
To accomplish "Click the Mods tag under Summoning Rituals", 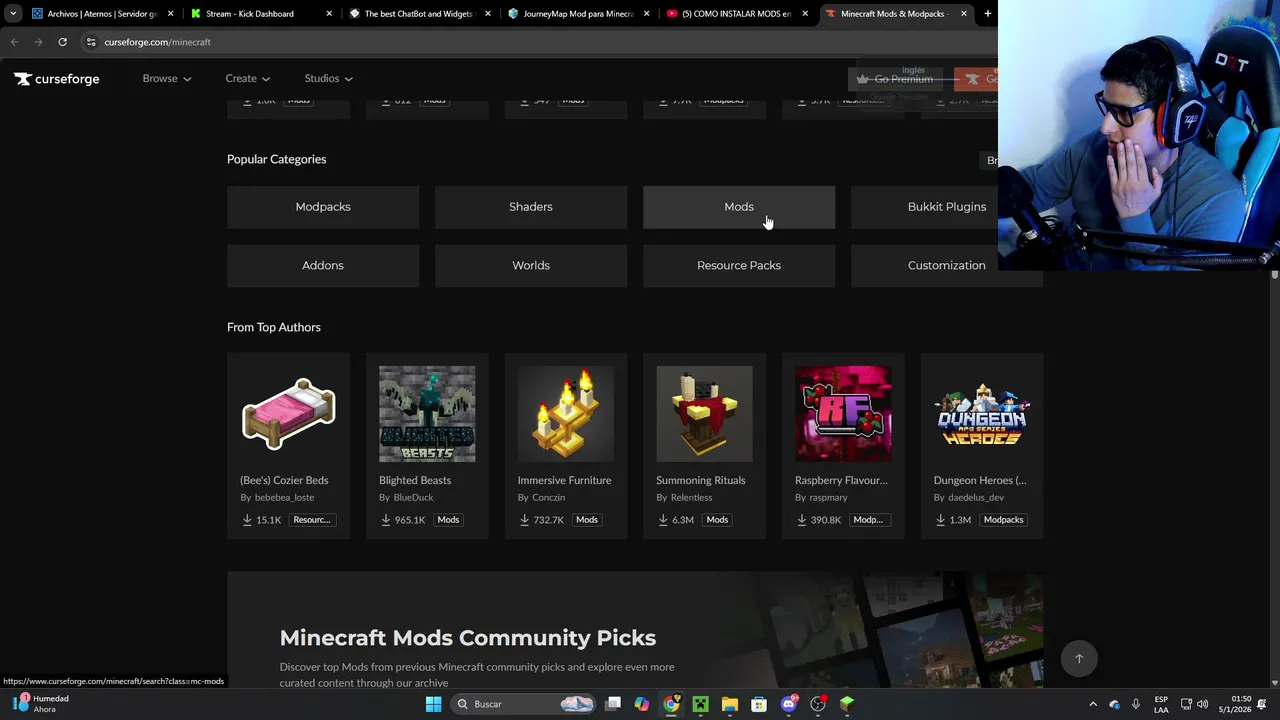I will point(717,520).
